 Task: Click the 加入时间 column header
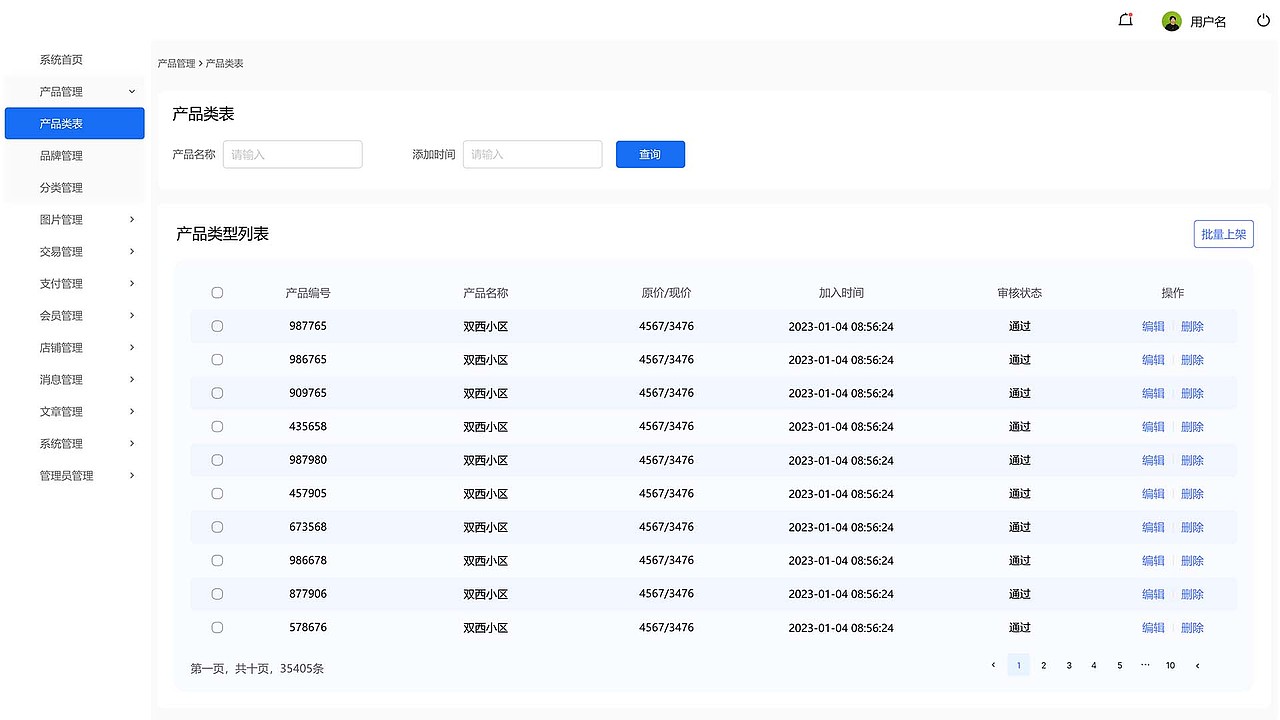point(841,293)
